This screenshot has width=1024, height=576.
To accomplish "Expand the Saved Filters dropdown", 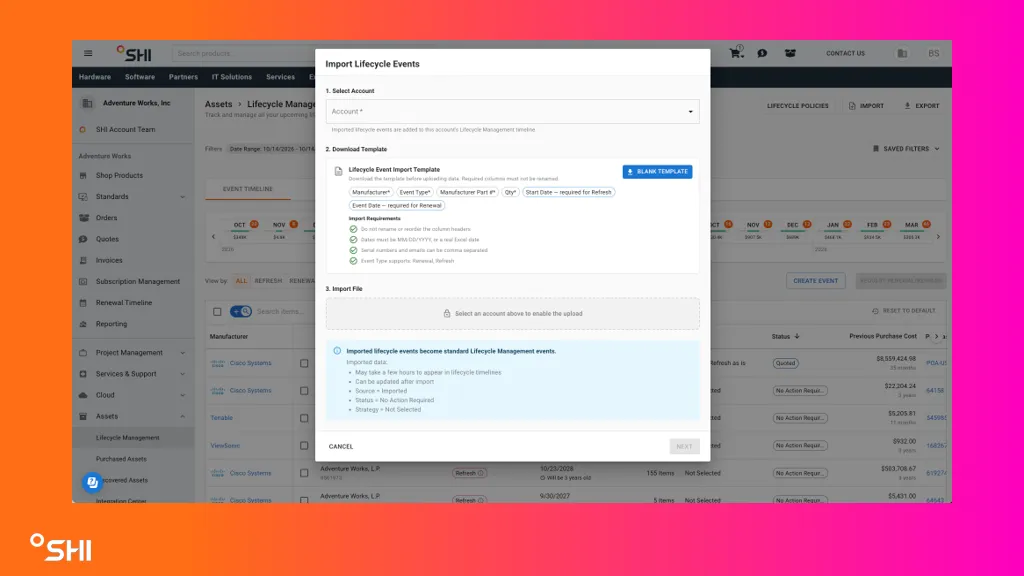I will tap(906, 149).
